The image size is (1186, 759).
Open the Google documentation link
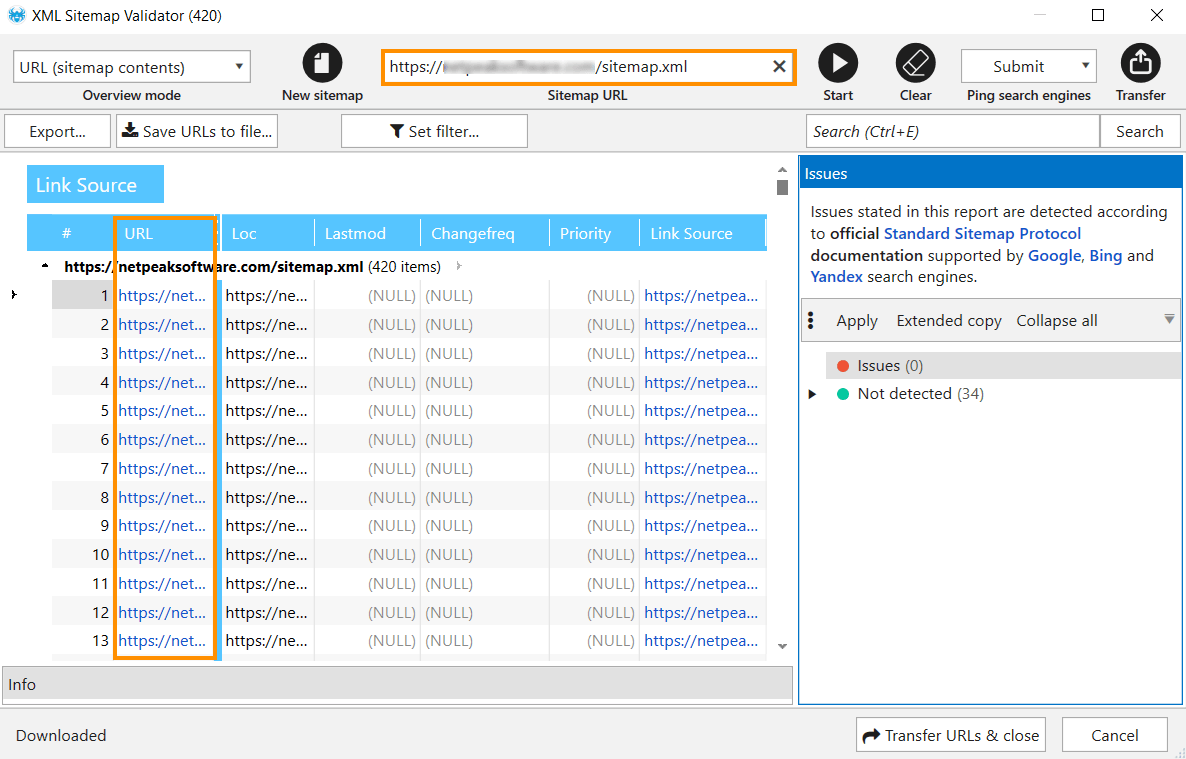coord(1054,256)
